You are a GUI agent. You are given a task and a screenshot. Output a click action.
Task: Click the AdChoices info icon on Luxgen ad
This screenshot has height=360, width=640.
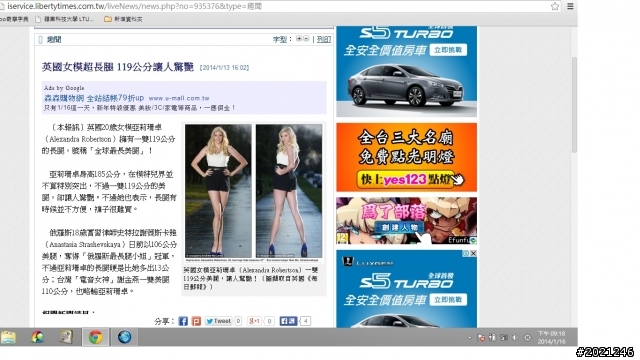click(466, 253)
